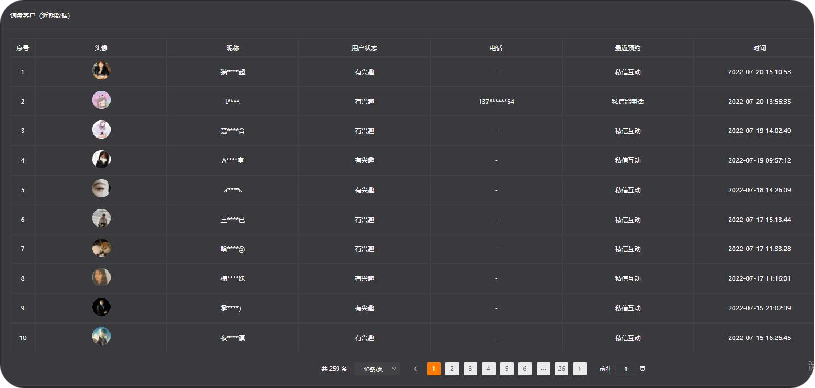Click the dark avatar in row 9

coord(101,307)
